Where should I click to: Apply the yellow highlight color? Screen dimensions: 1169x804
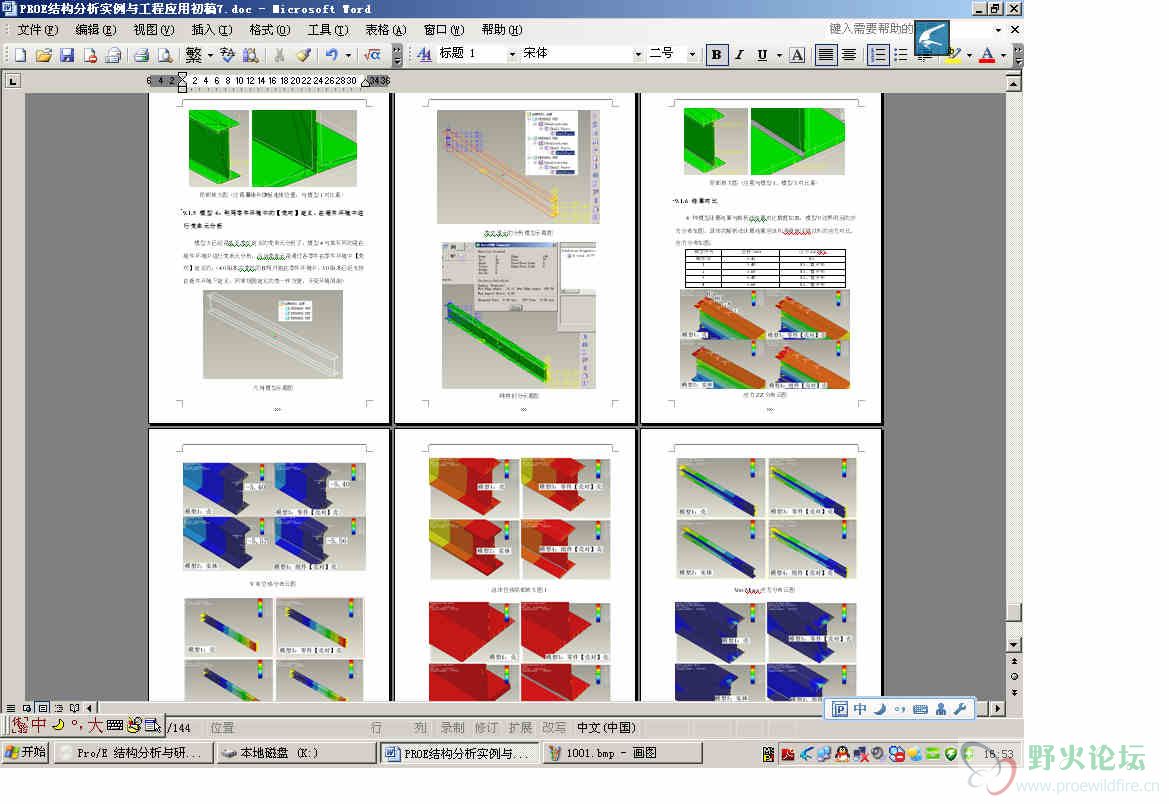pos(952,54)
